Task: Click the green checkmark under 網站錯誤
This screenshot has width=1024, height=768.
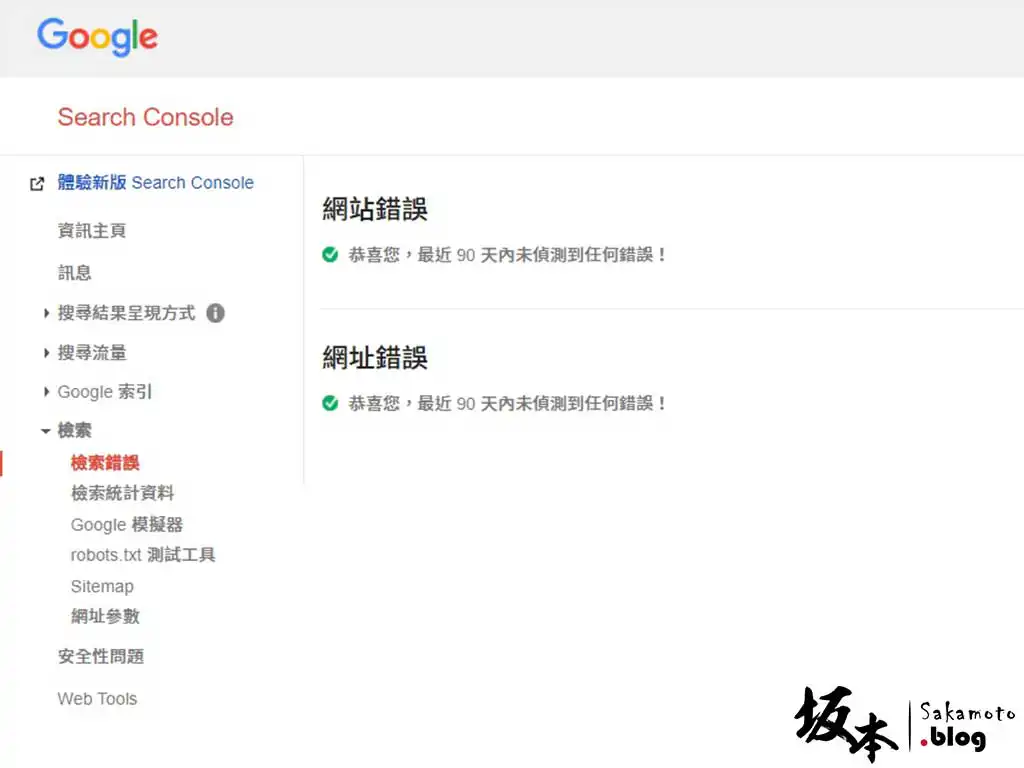Action: click(330, 255)
